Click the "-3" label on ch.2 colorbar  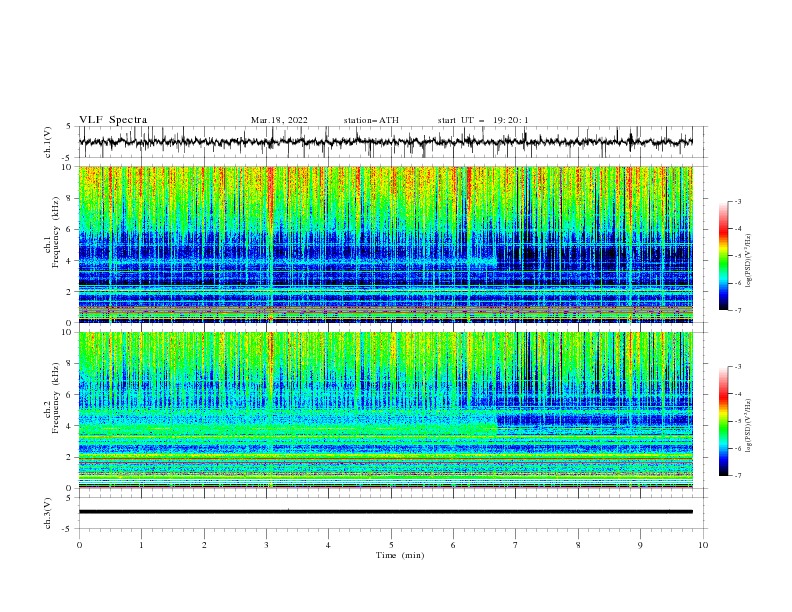click(x=738, y=367)
